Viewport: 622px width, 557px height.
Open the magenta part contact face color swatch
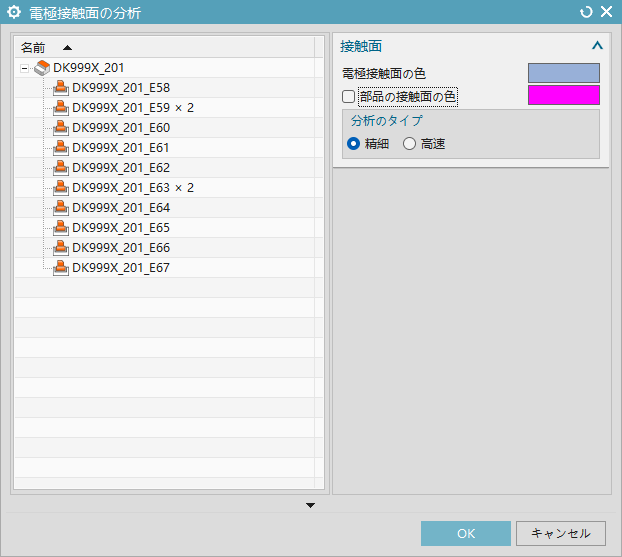(563, 95)
